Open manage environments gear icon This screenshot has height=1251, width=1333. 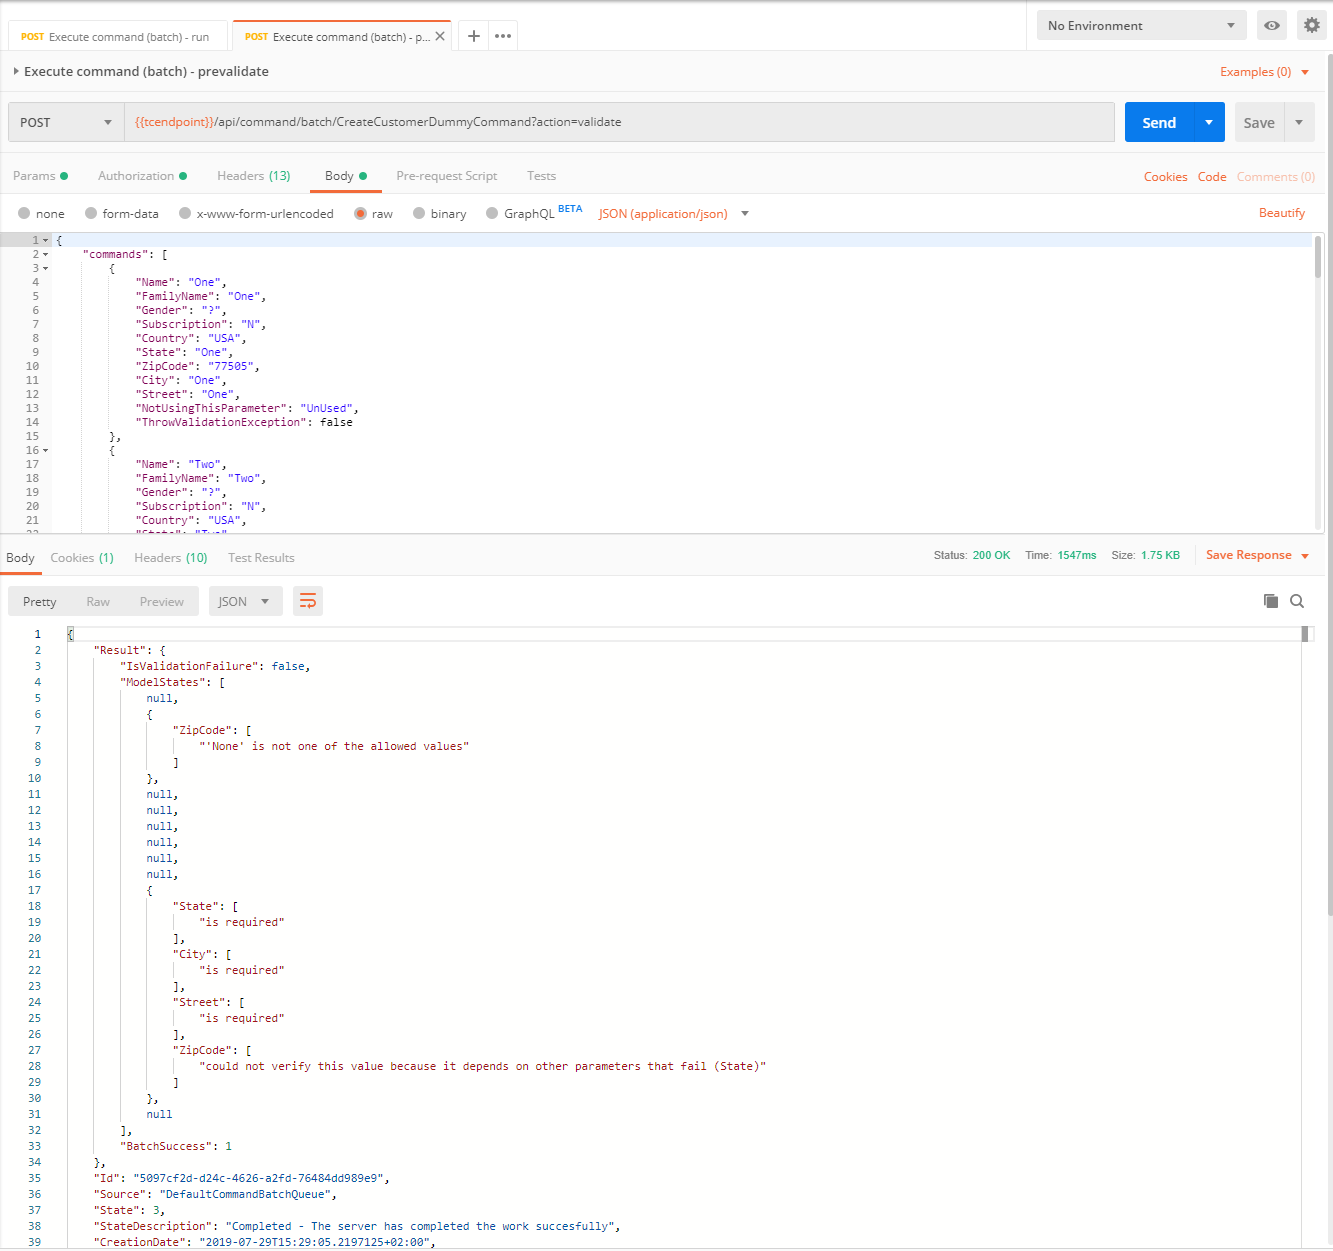click(x=1311, y=26)
